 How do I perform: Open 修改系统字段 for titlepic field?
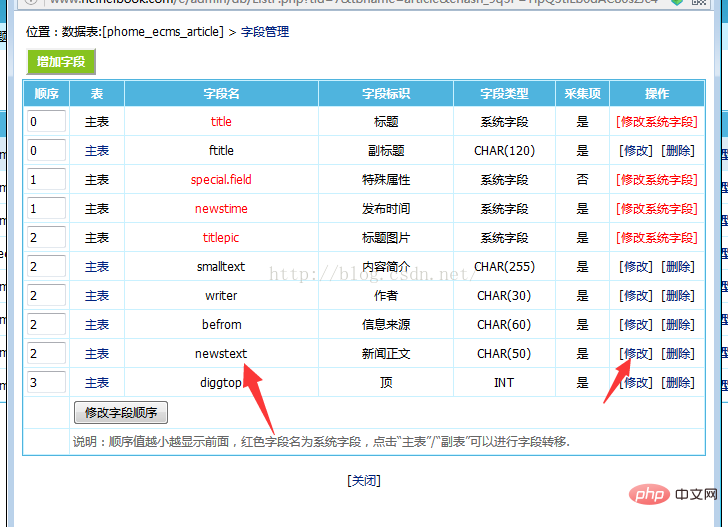pyautogui.click(x=657, y=238)
